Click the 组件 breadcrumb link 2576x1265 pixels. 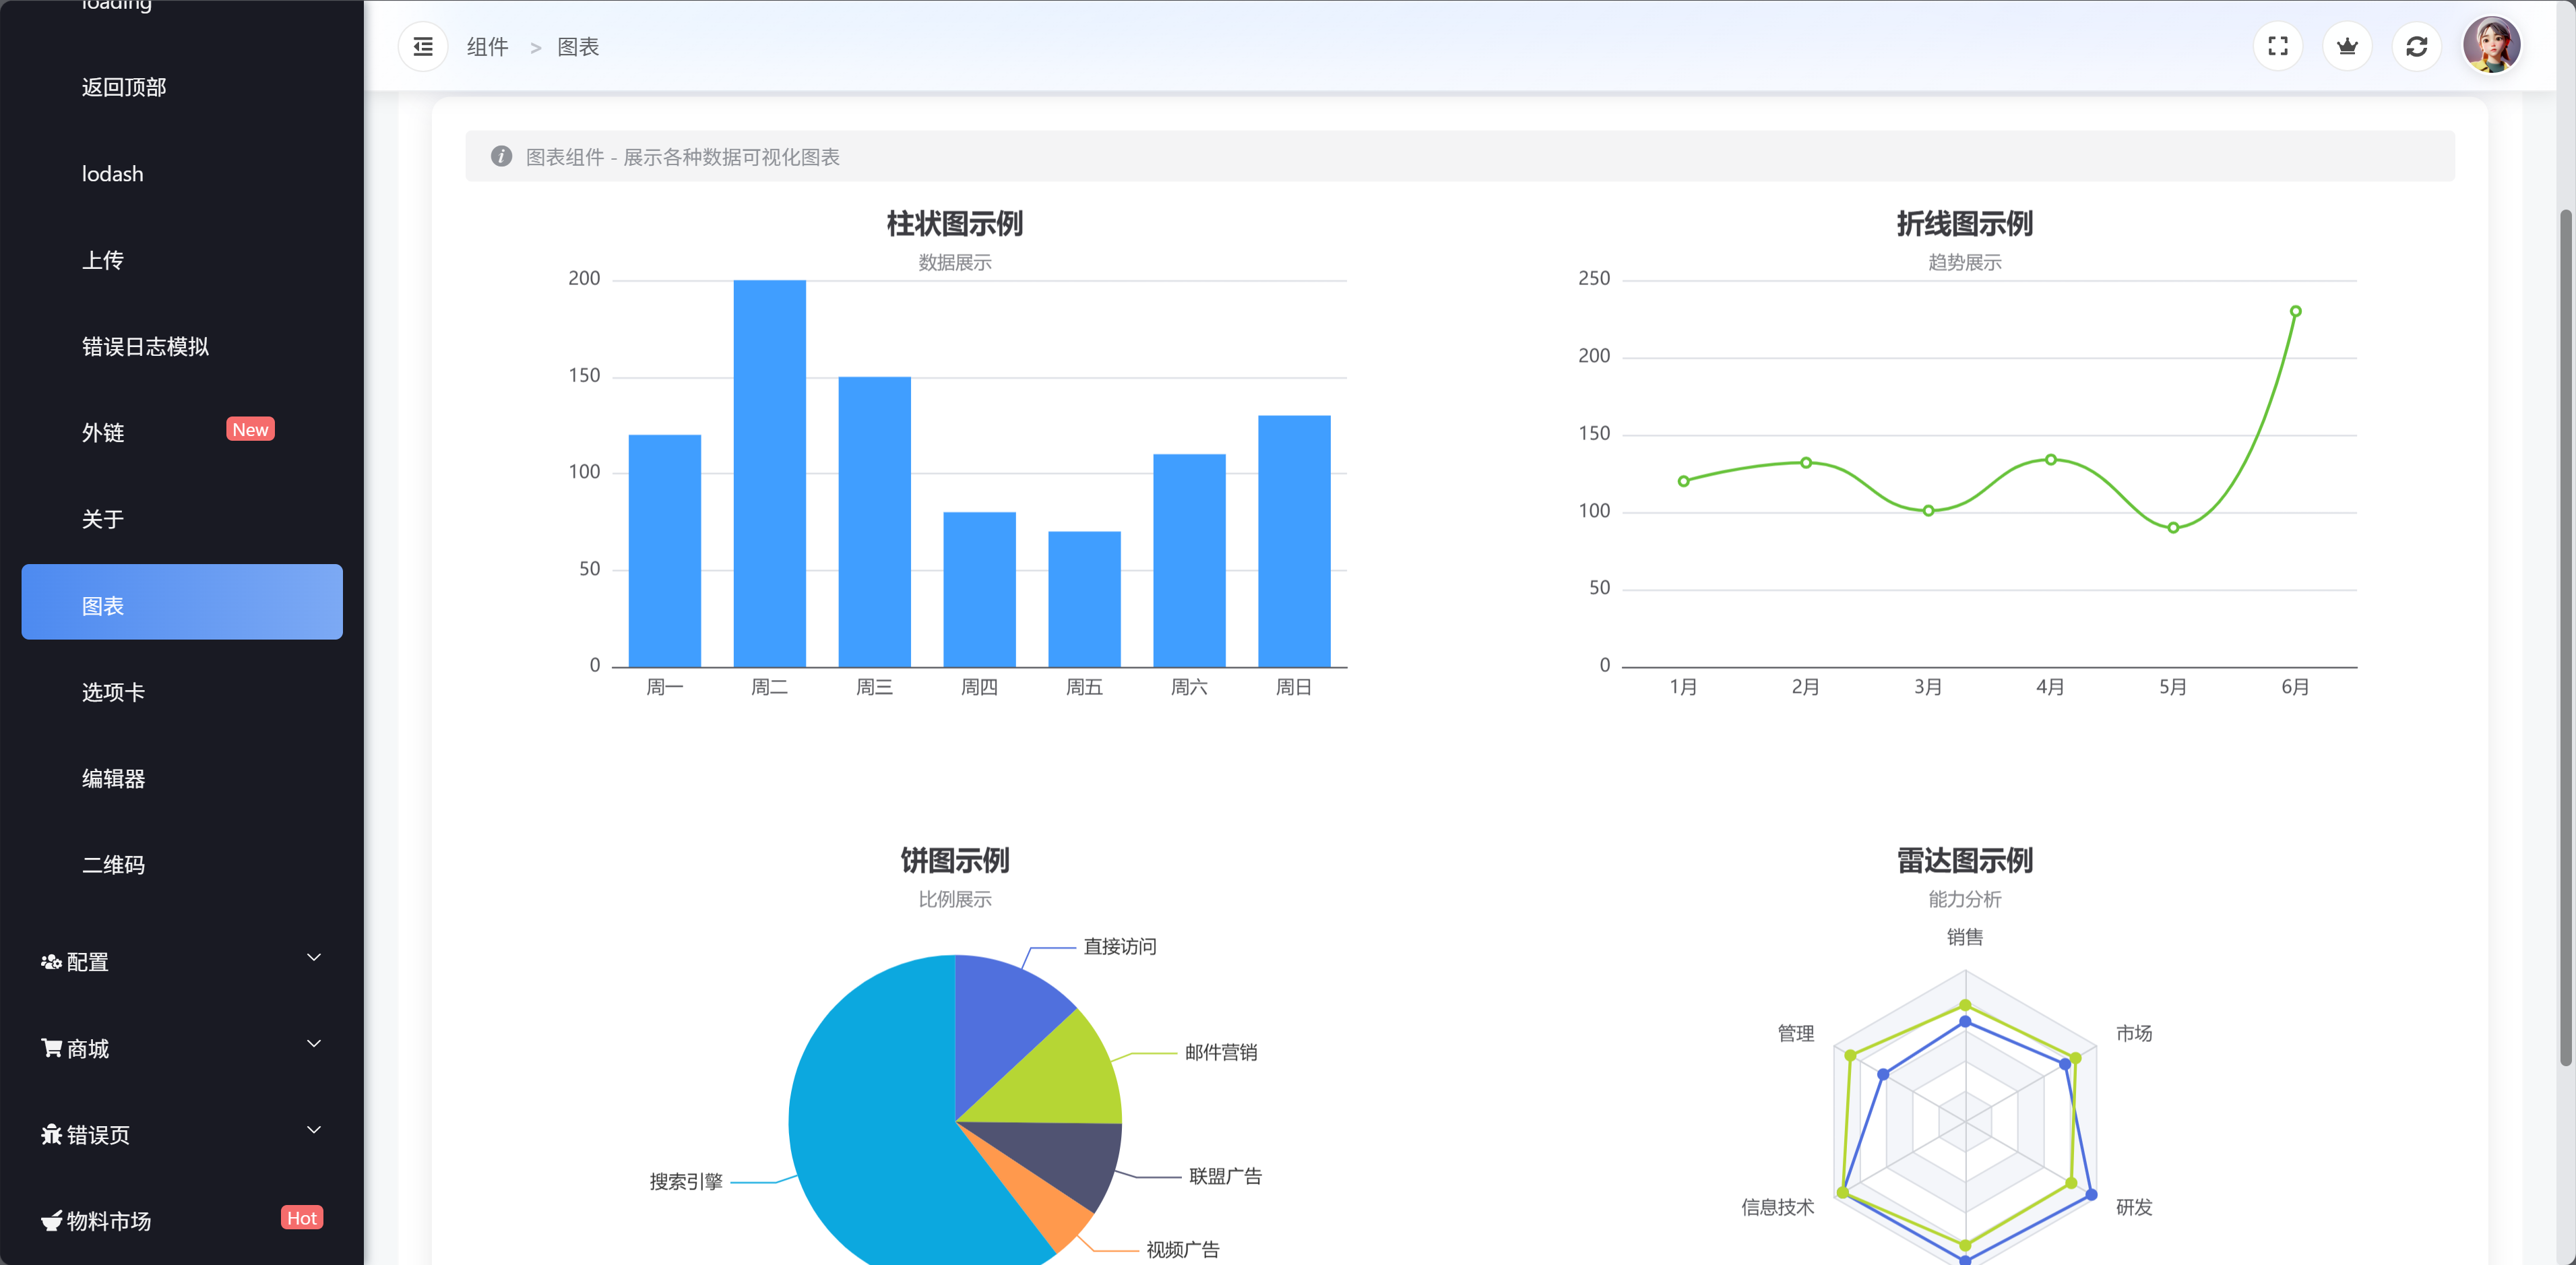487,47
